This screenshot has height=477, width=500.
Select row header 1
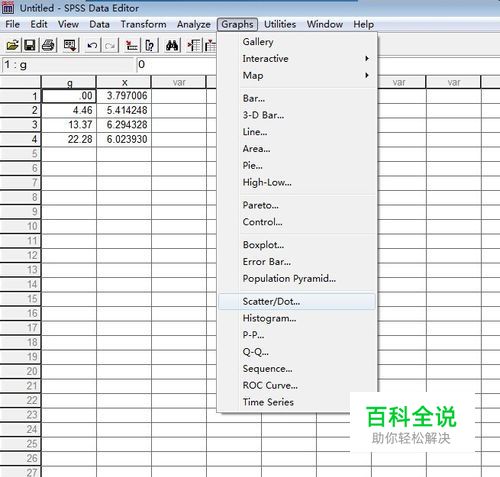point(20,96)
